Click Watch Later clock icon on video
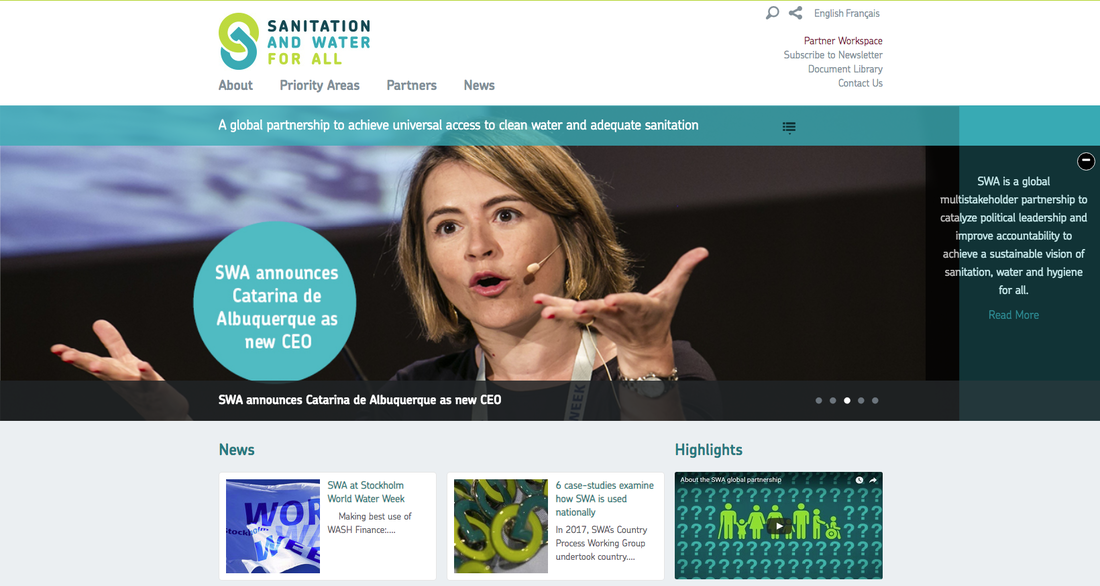The height and width of the screenshot is (586, 1100). coord(859,480)
